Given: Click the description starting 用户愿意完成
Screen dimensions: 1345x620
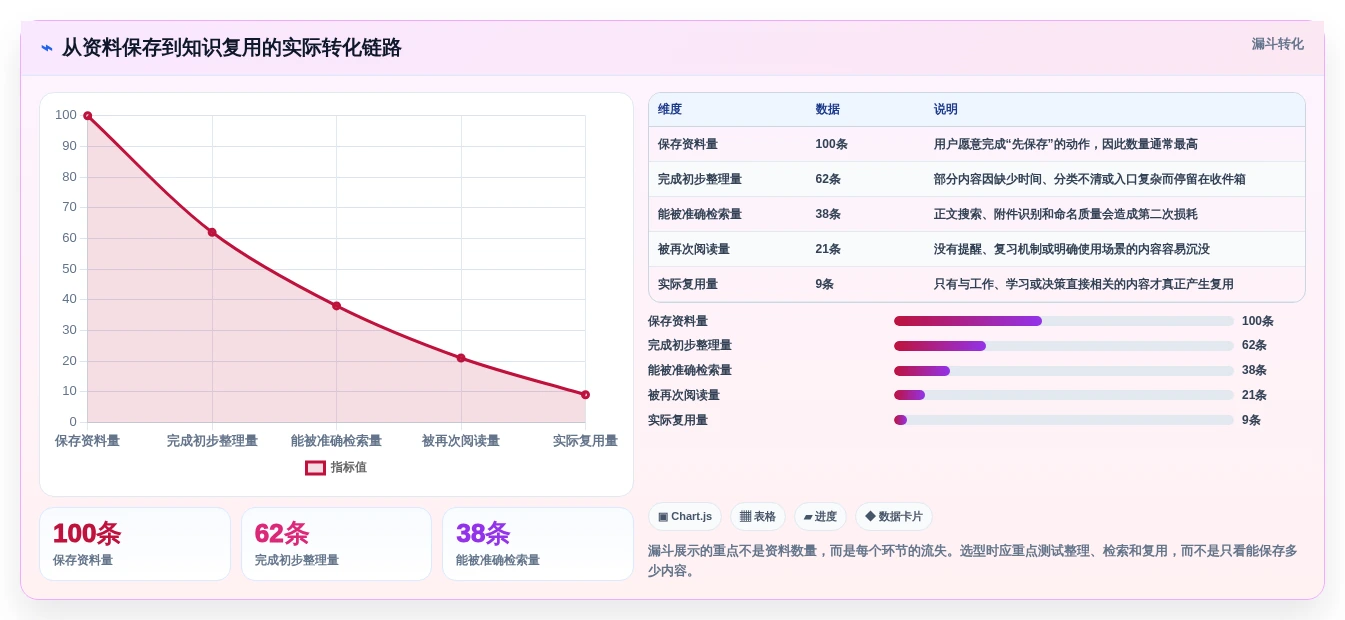Looking at the screenshot, I should tap(1066, 144).
